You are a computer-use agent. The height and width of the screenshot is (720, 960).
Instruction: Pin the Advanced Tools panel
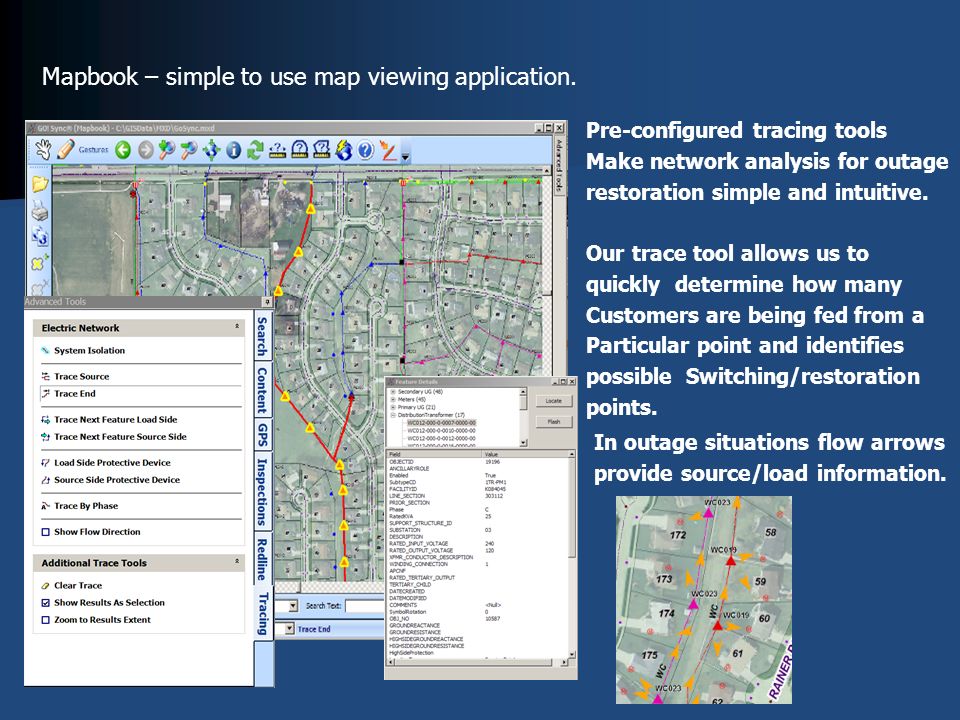pos(267,301)
